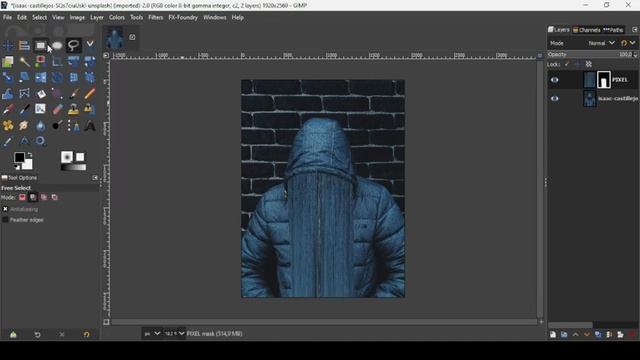Select the Pencil tool

click(90, 93)
